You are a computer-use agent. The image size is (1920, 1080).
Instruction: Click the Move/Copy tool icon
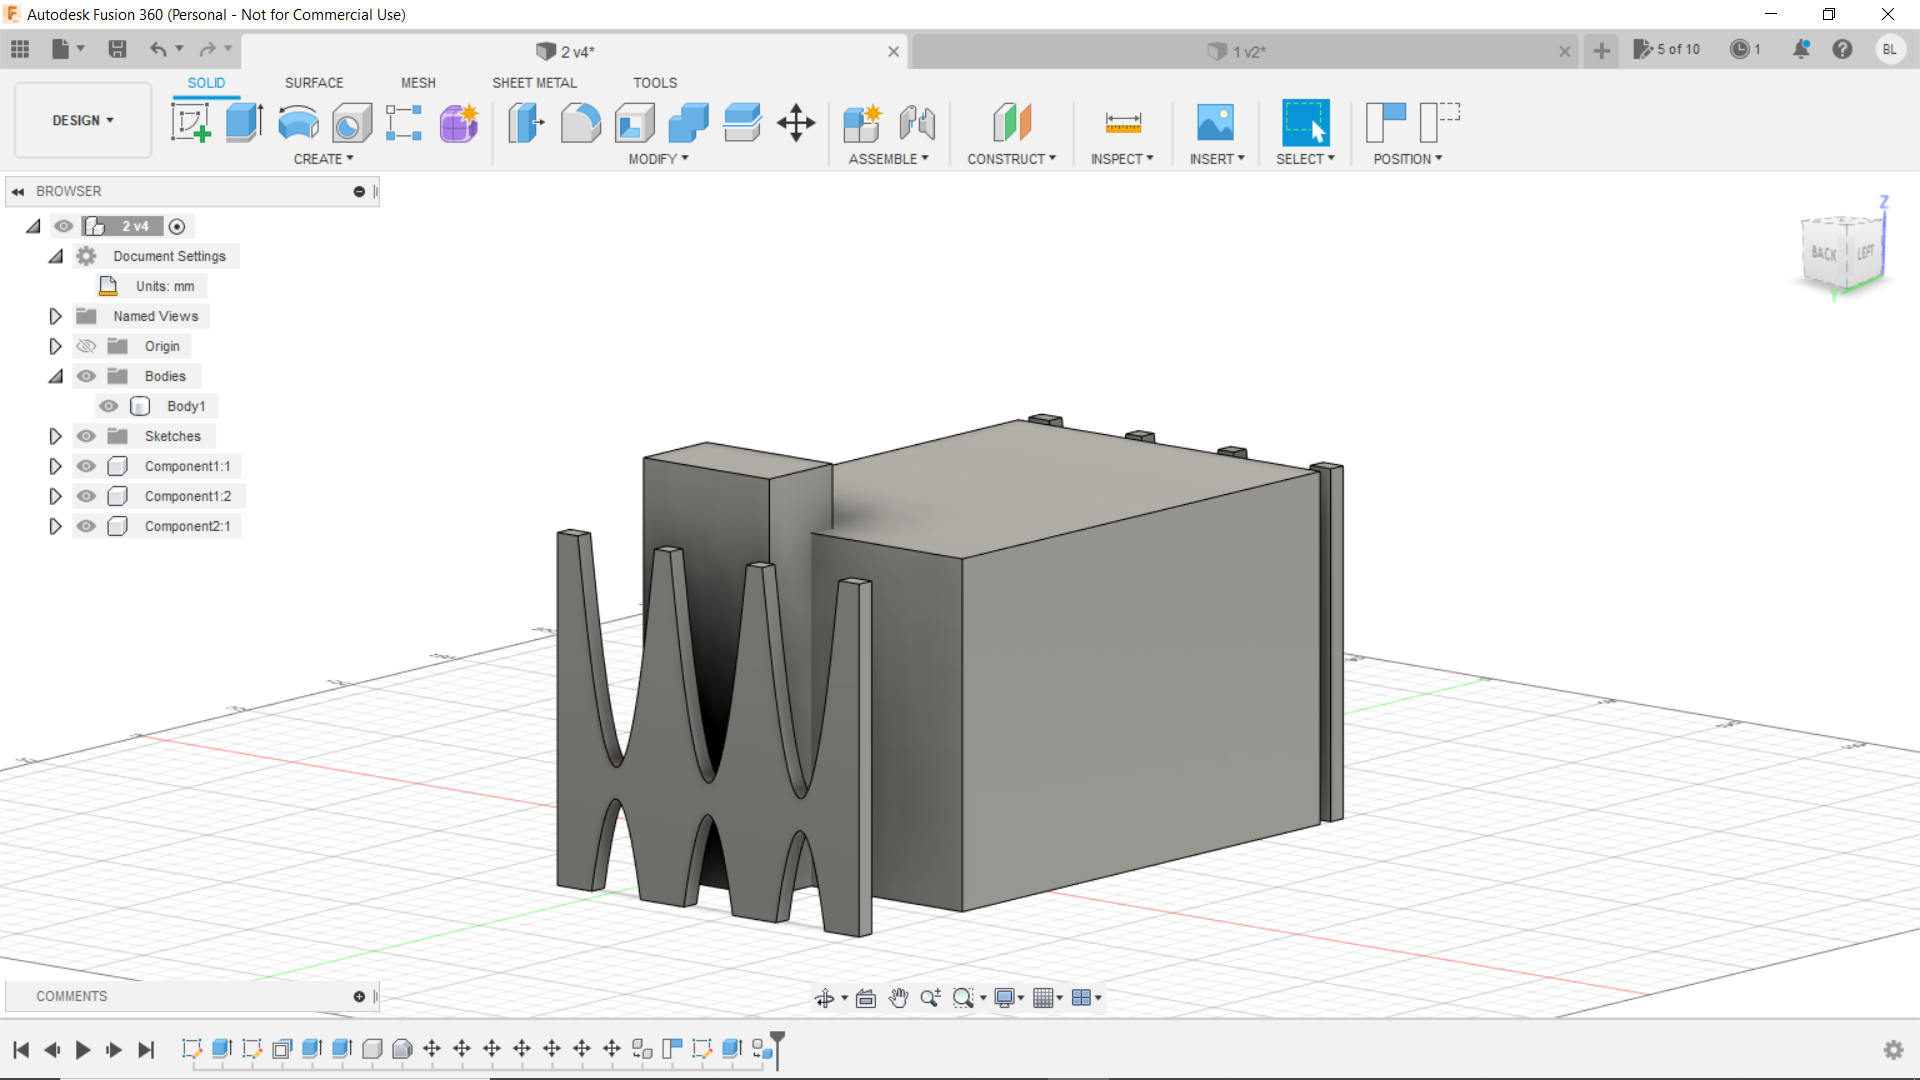(796, 121)
